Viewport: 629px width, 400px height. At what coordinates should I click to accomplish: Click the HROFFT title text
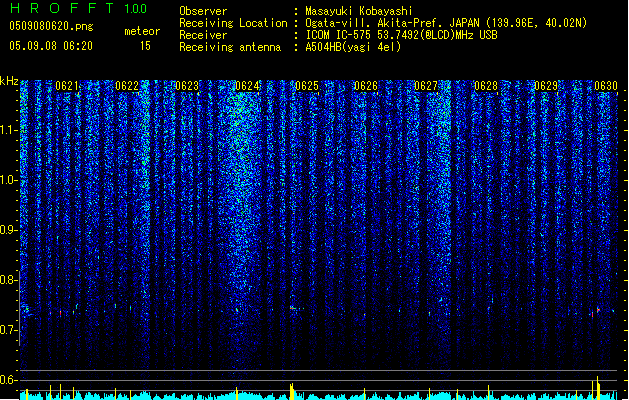(61, 8)
